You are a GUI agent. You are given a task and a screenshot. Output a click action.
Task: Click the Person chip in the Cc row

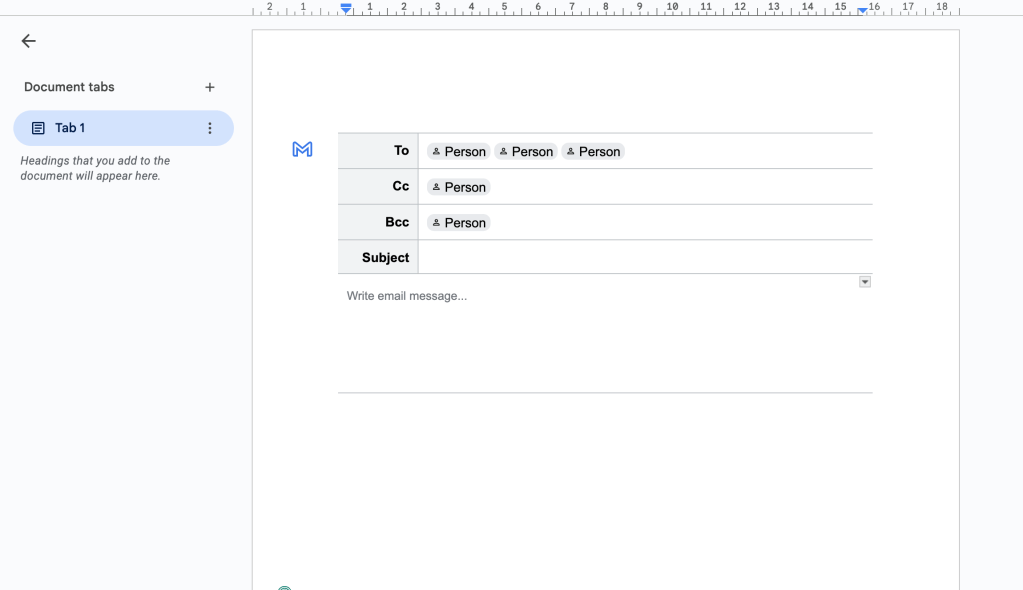pos(458,187)
